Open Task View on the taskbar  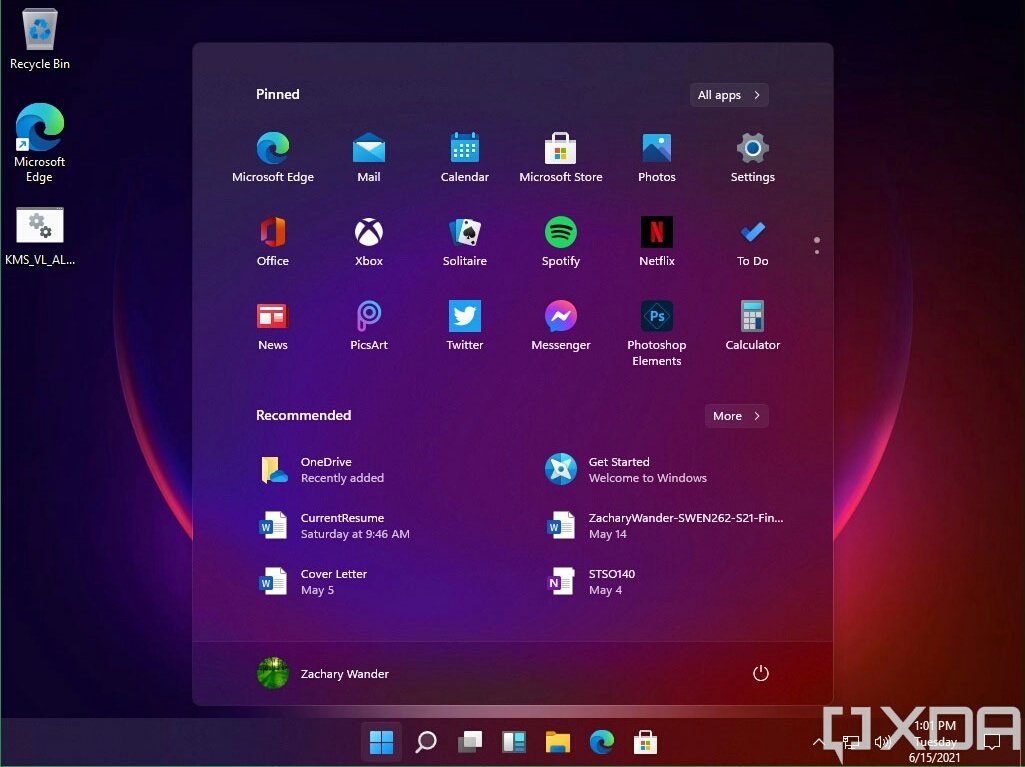[469, 742]
